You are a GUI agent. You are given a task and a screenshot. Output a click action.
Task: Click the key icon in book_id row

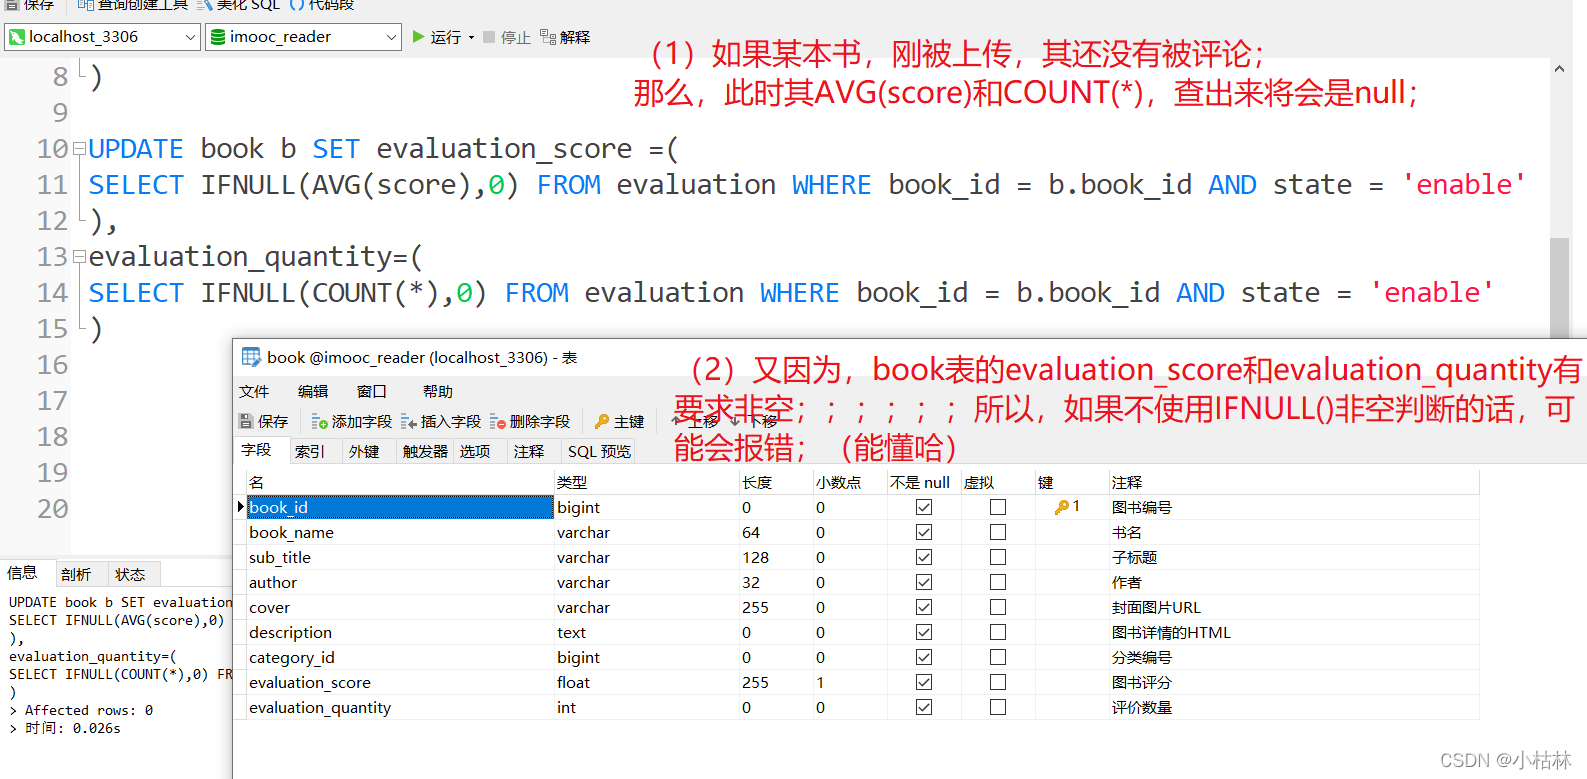click(1062, 507)
